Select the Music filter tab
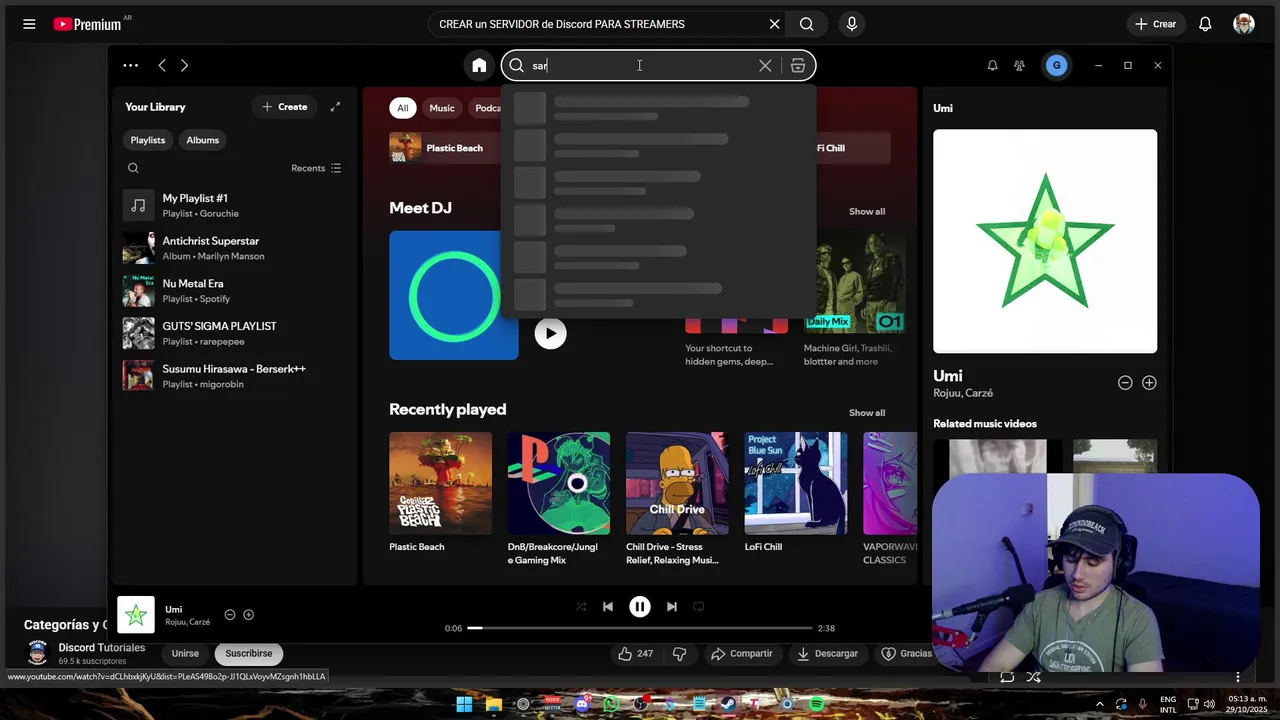This screenshot has height=720, width=1280. coord(442,108)
